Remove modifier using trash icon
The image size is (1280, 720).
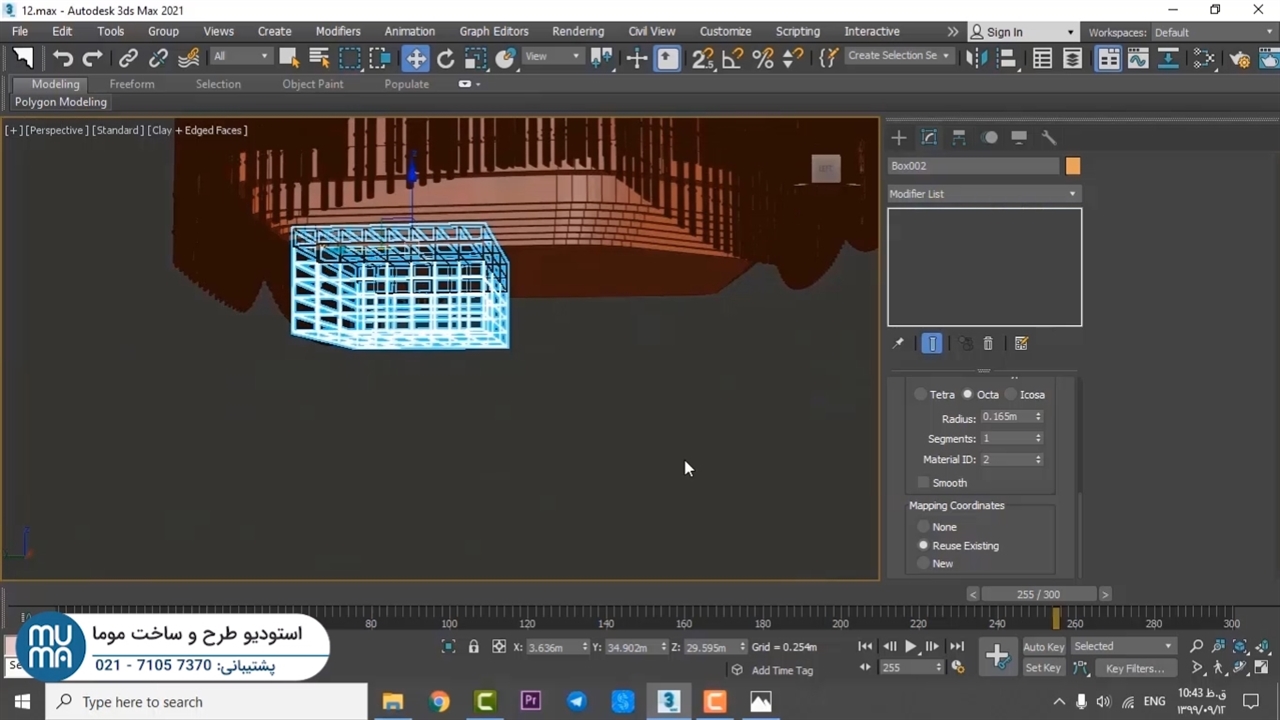point(988,343)
